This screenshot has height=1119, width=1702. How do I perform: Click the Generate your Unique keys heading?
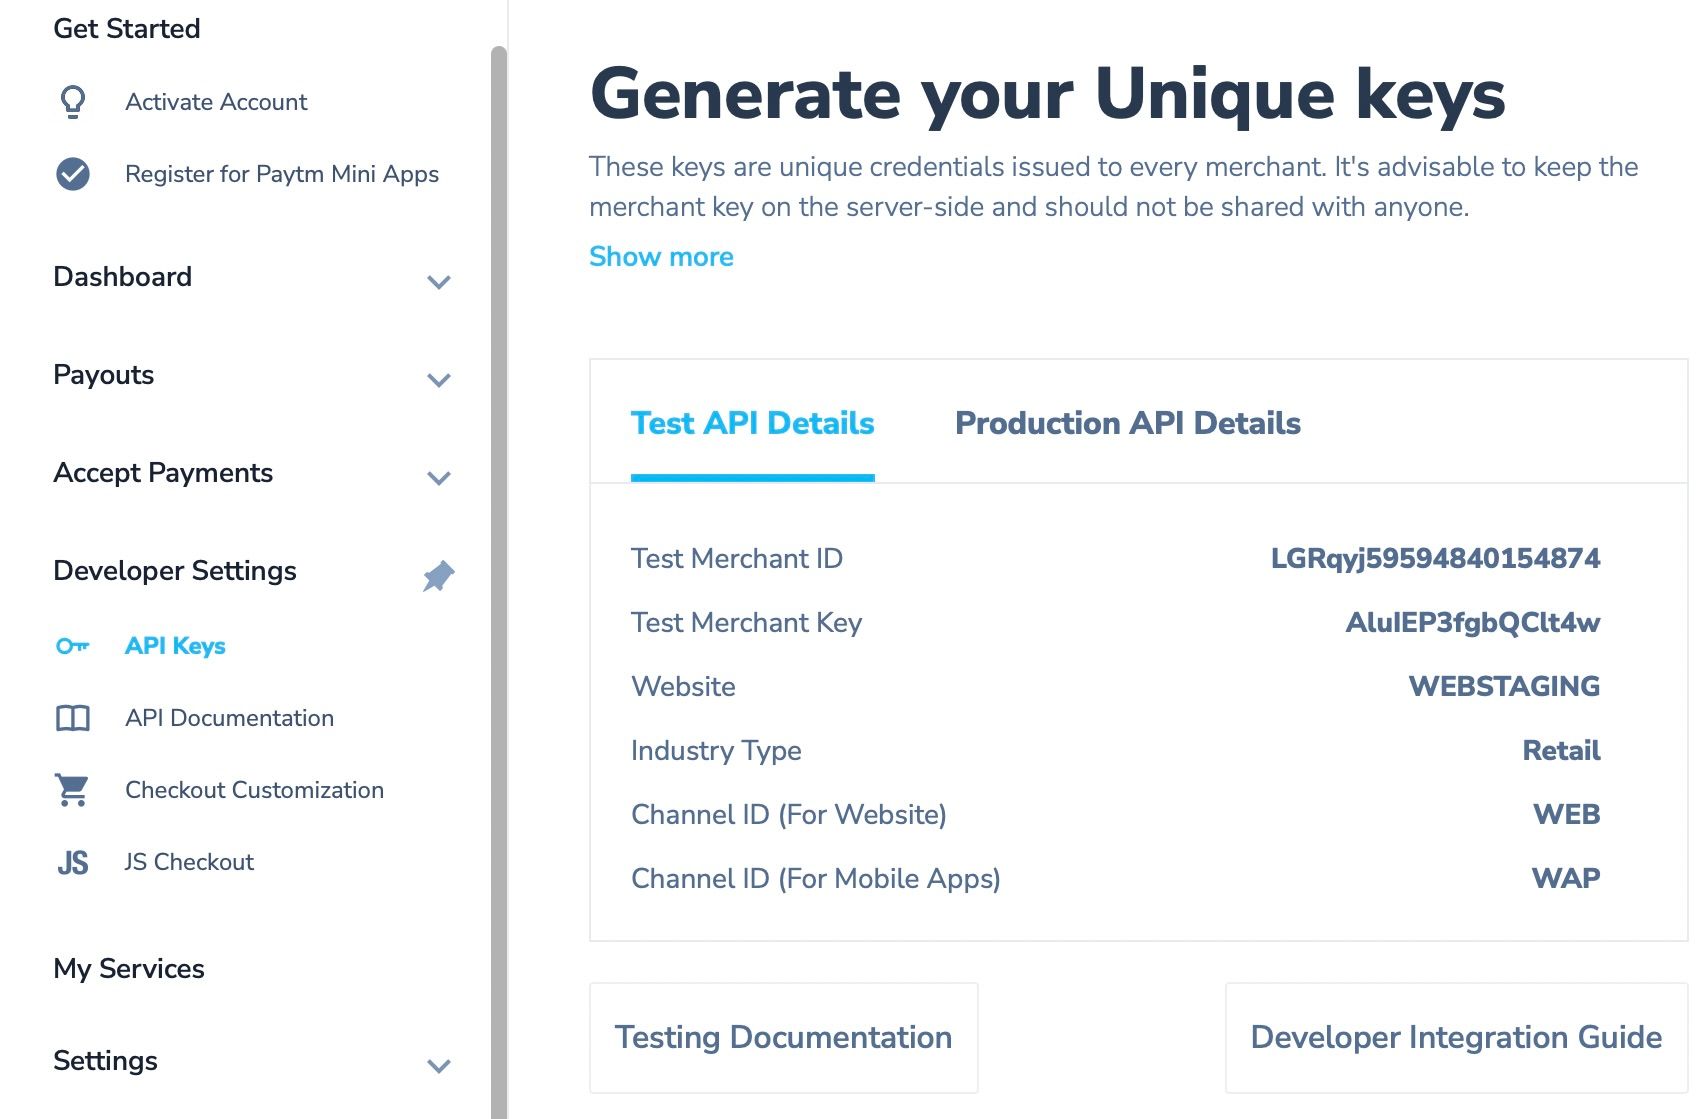[1048, 94]
